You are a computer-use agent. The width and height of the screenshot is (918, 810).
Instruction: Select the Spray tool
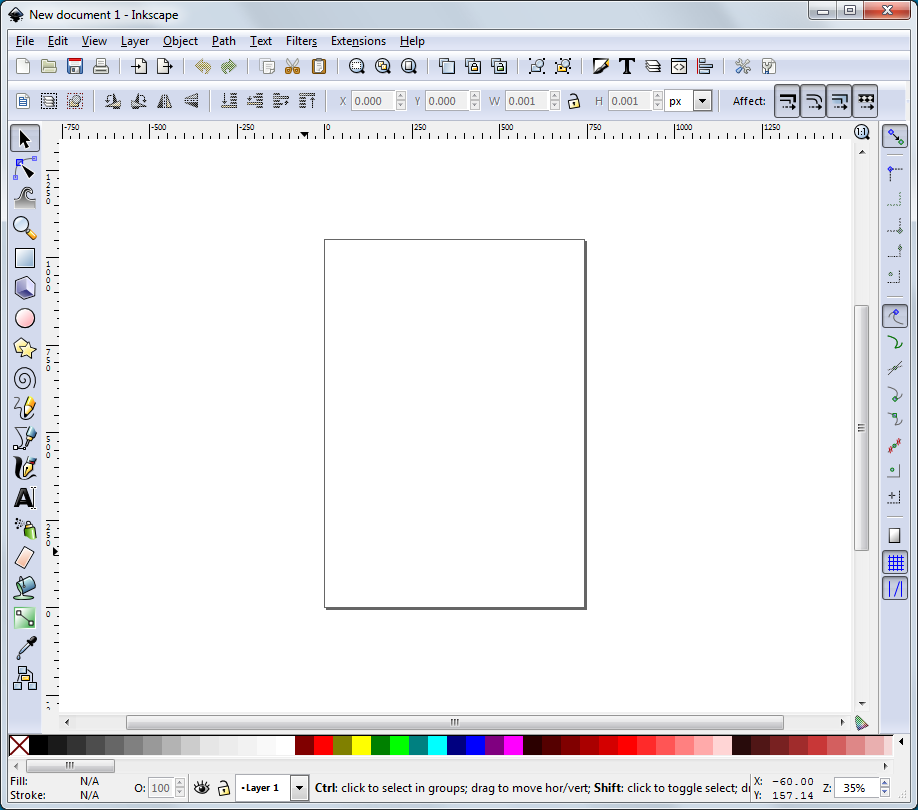pyautogui.click(x=25, y=528)
